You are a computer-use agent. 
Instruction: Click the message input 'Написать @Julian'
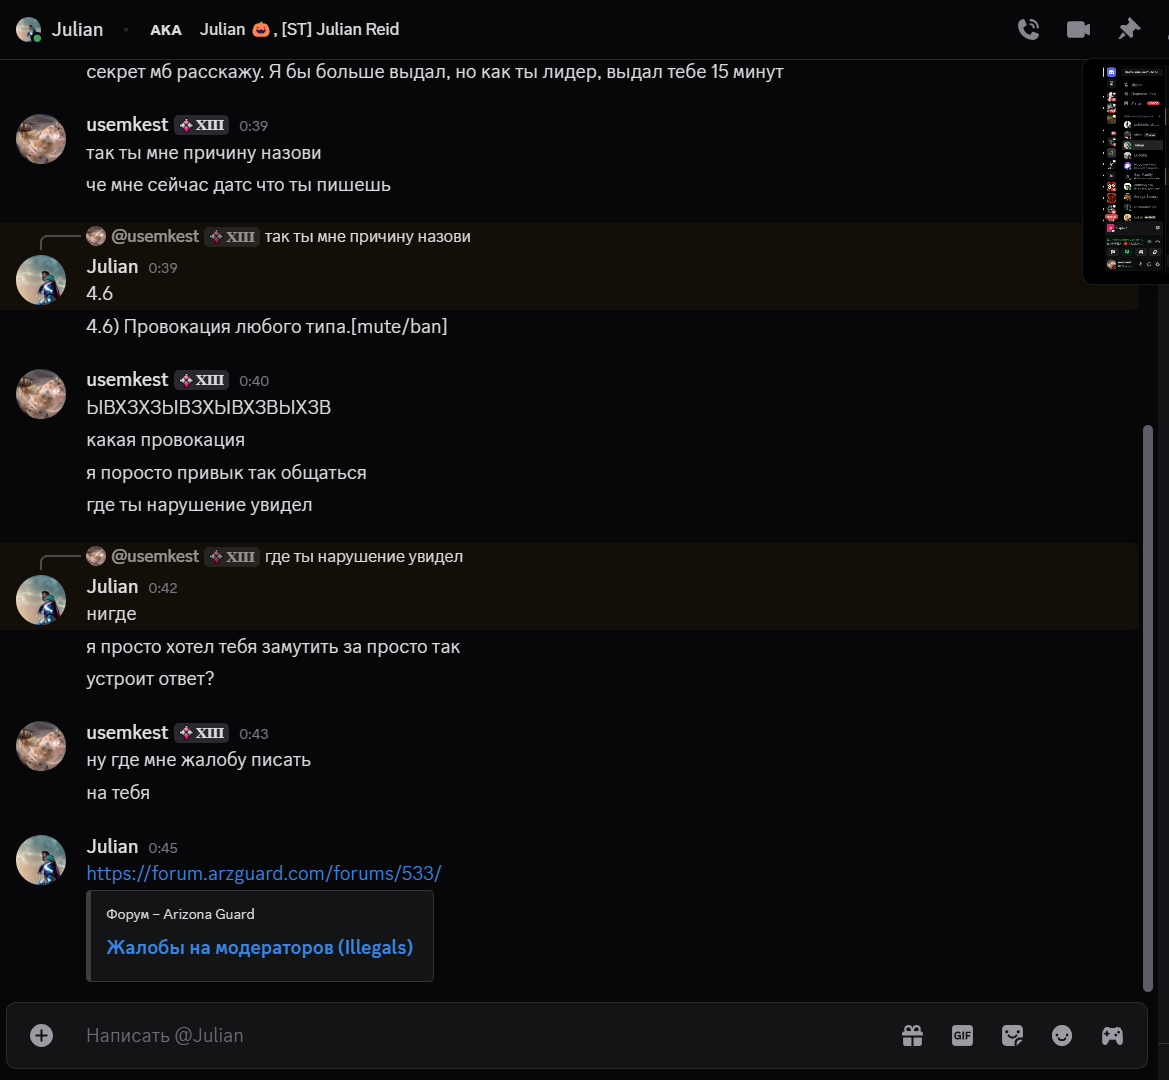480,1035
